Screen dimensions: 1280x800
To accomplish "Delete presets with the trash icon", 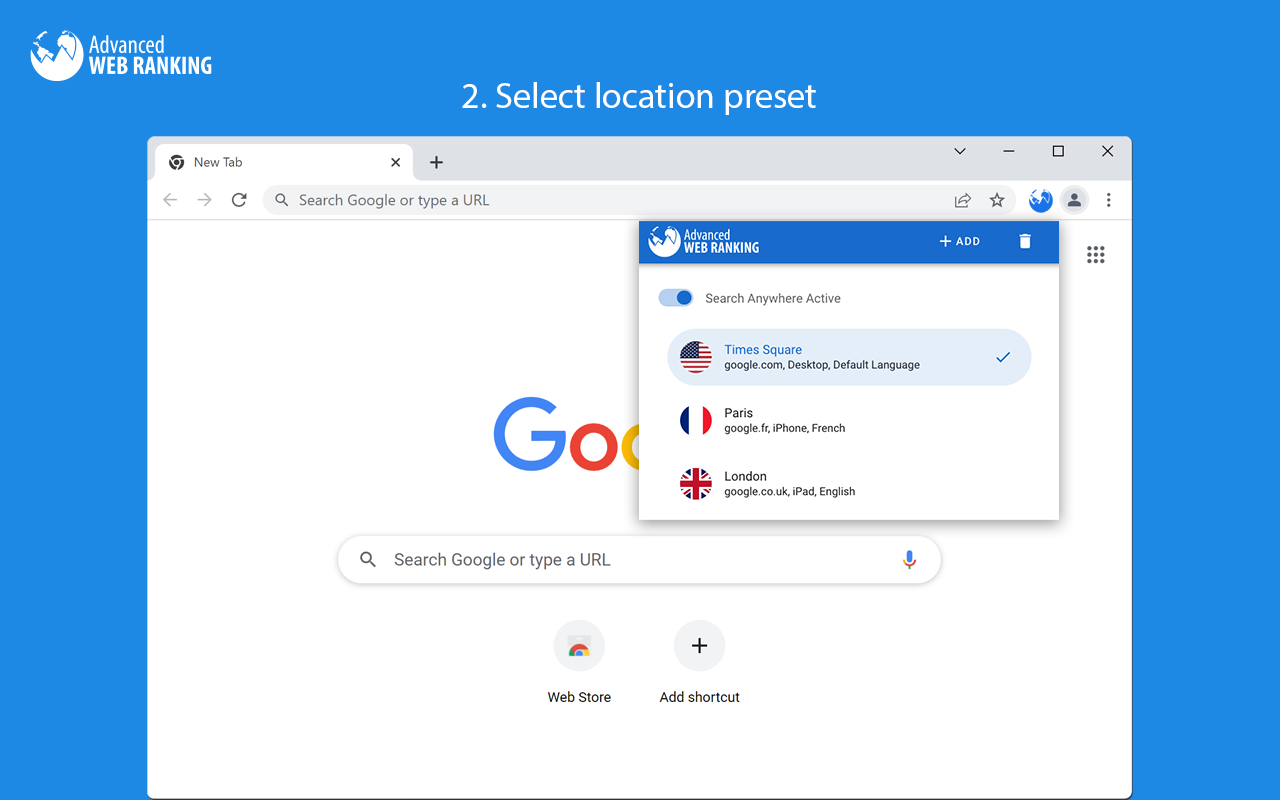I will pos(1025,241).
